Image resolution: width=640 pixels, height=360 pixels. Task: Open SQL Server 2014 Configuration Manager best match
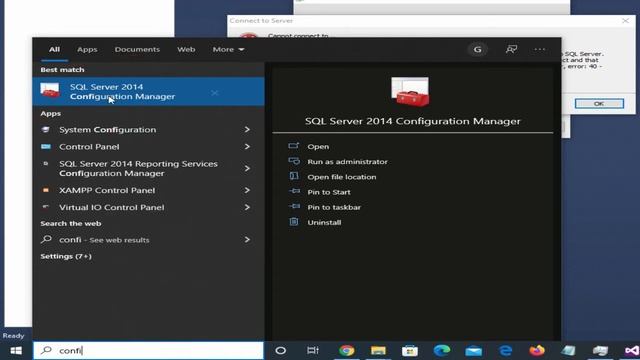(x=148, y=91)
